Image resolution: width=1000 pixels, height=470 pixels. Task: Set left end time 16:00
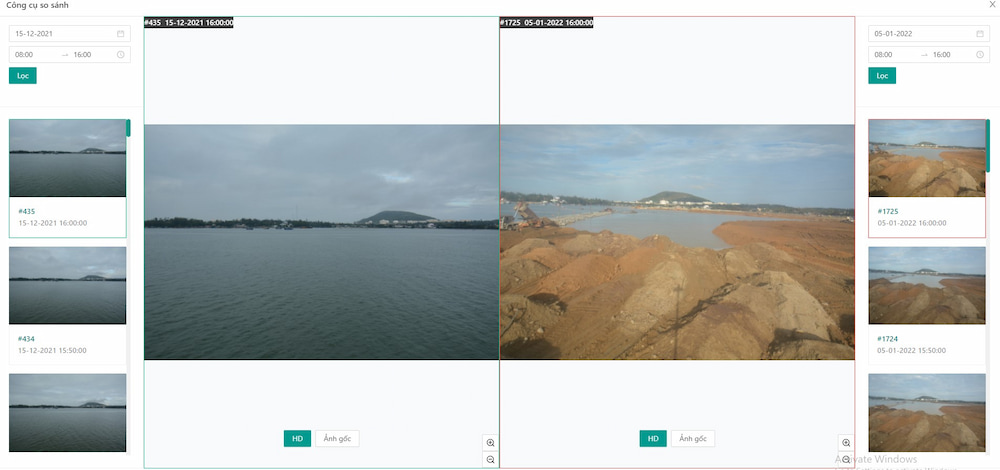pyautogui.click(x=82, y=55)
